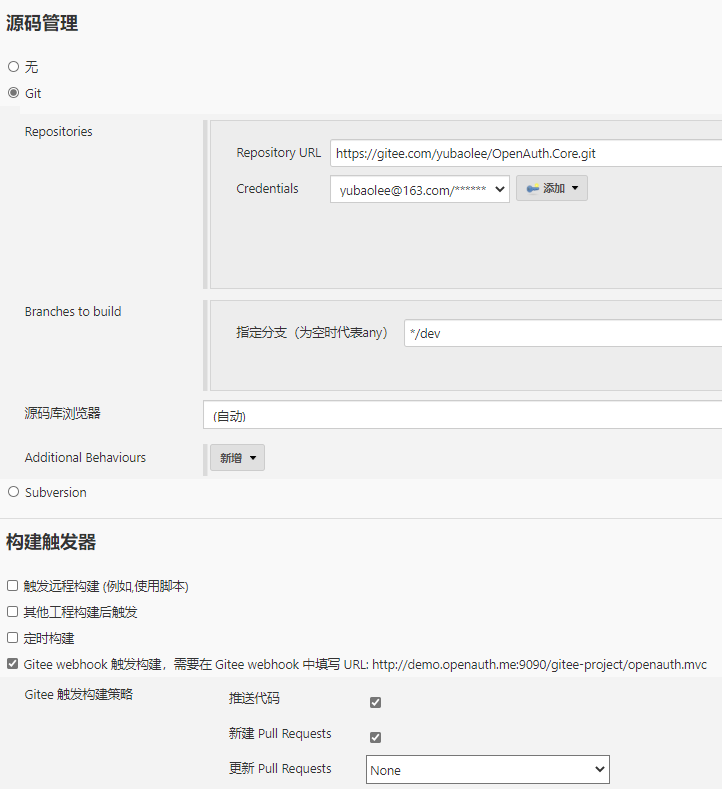
Task: Open the 源码库浏览器 selector
Action: (462, 415)
